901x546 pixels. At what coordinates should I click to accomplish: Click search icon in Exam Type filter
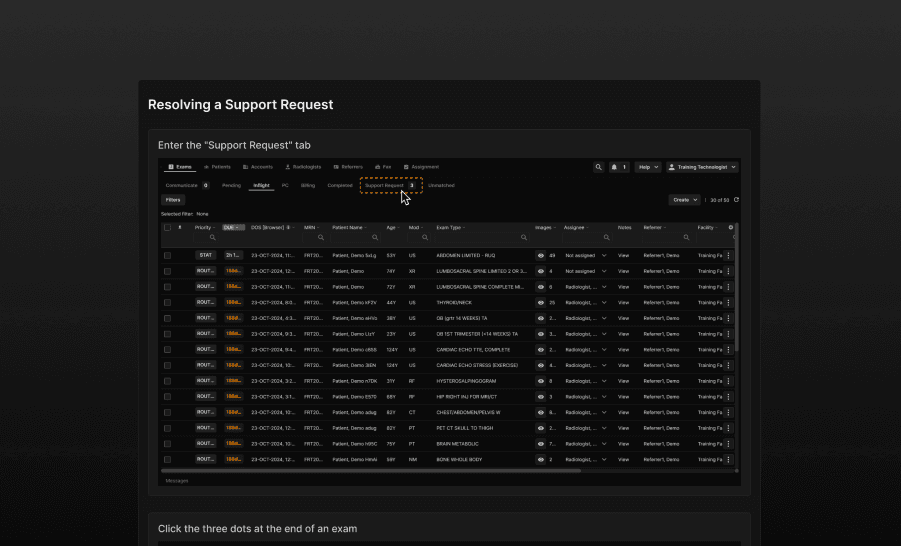click(x=523, y=237)
